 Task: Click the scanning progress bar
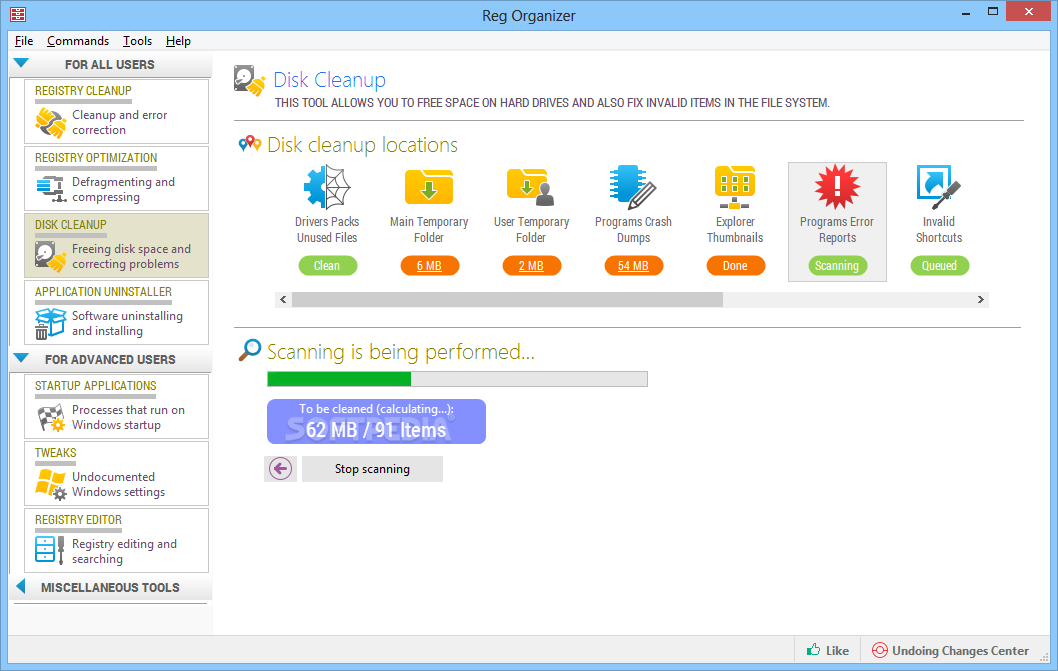tap(457, 379)
